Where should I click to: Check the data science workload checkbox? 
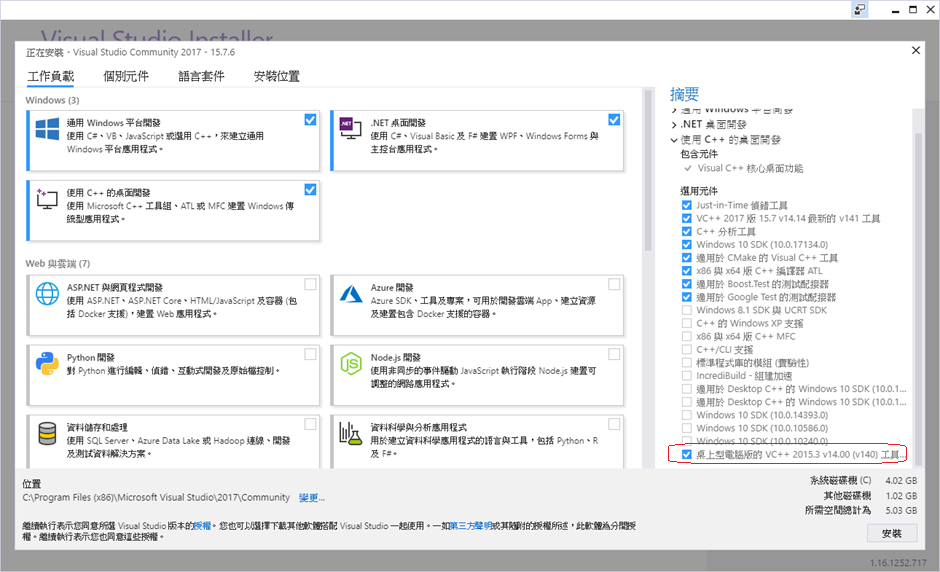pos(614,424)
